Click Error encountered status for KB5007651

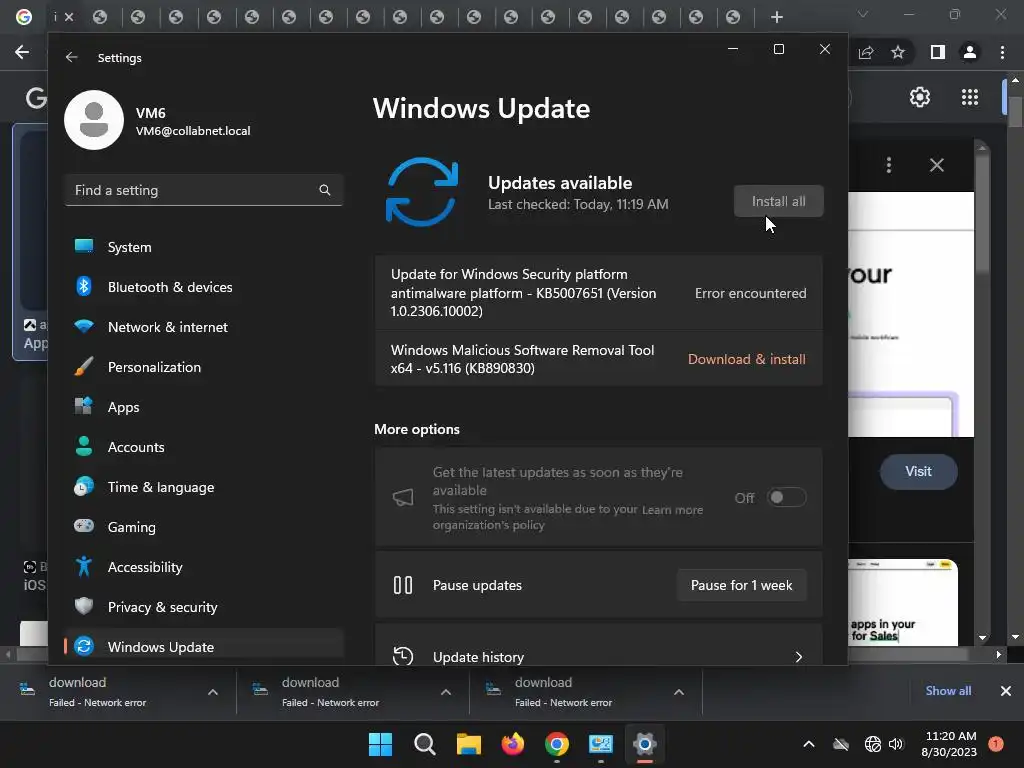click(x=750, y=293)
